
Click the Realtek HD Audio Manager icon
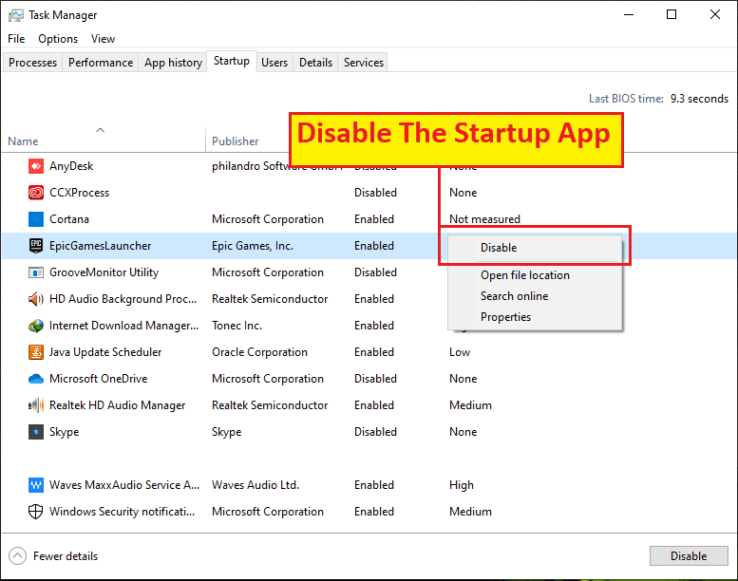36,405
